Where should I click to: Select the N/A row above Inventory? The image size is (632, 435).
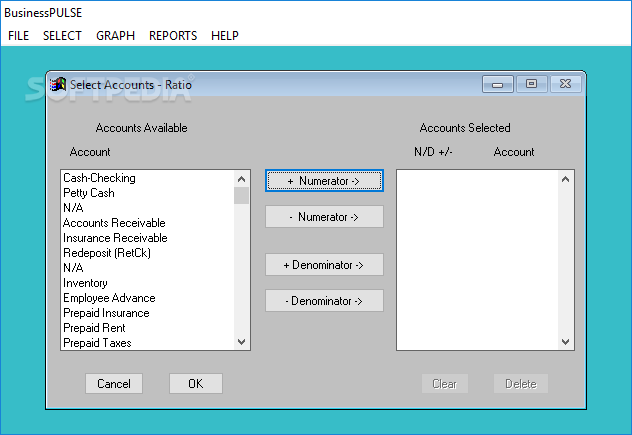[148, 268]
